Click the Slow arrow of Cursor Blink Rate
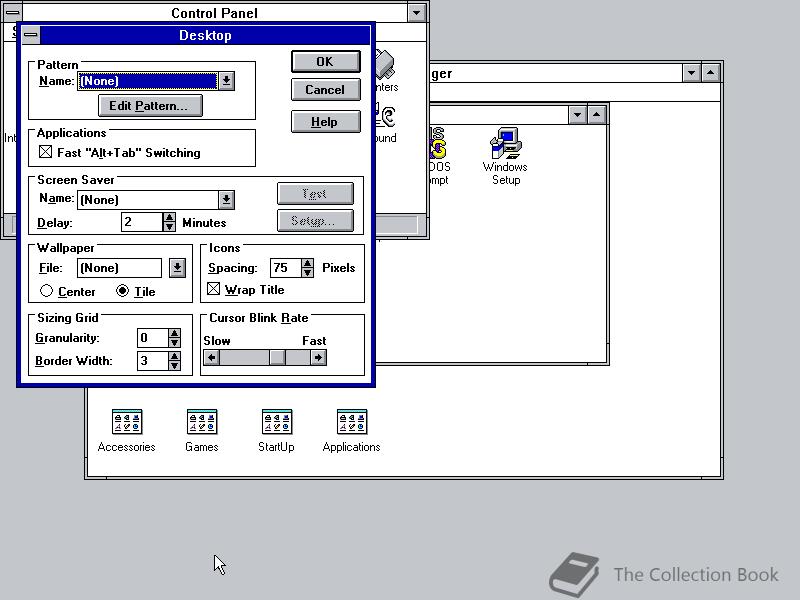Screen dimensions: 800x600 211,357
